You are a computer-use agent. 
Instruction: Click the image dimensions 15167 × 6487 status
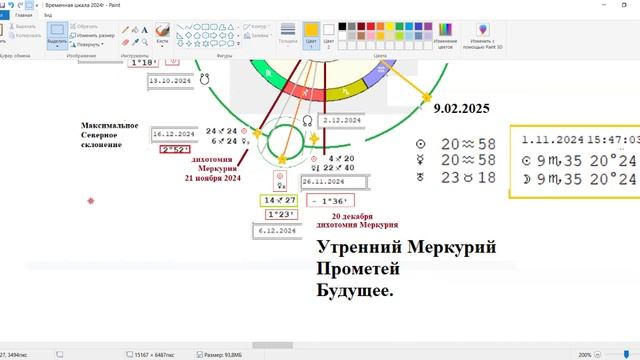point(151,355)
